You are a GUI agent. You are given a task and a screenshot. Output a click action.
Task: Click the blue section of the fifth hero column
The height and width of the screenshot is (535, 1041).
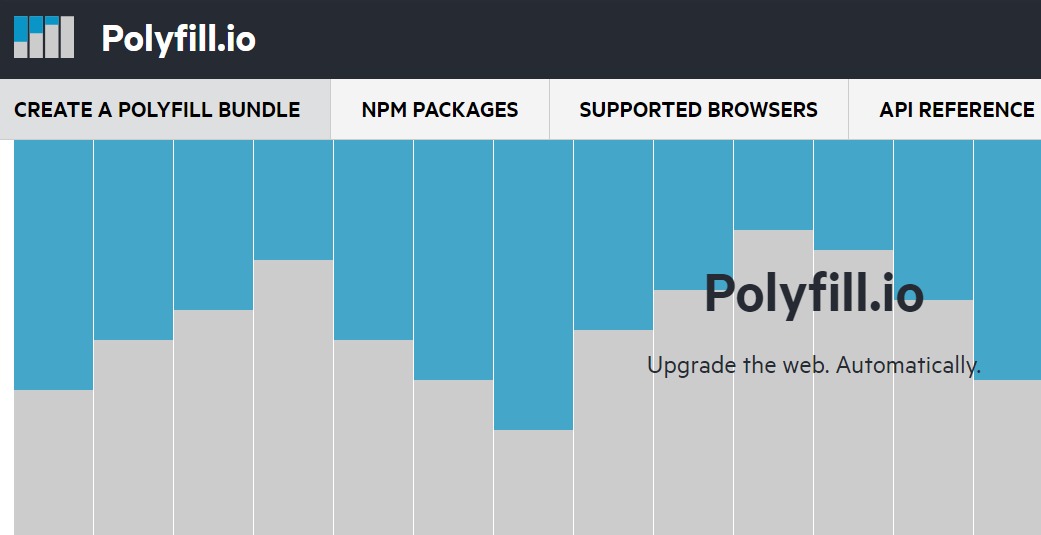point(373,240)
